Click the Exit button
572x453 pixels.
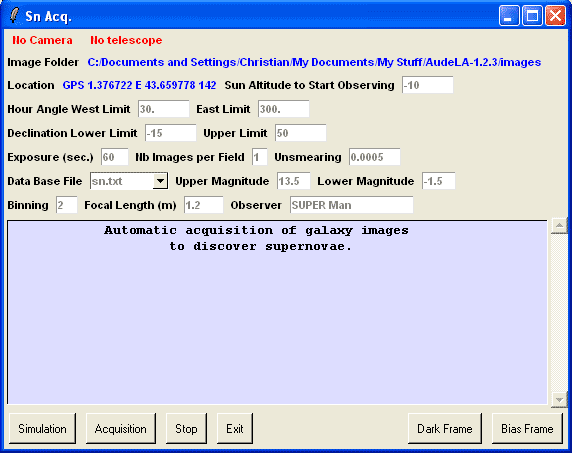(x=235, y=429)
